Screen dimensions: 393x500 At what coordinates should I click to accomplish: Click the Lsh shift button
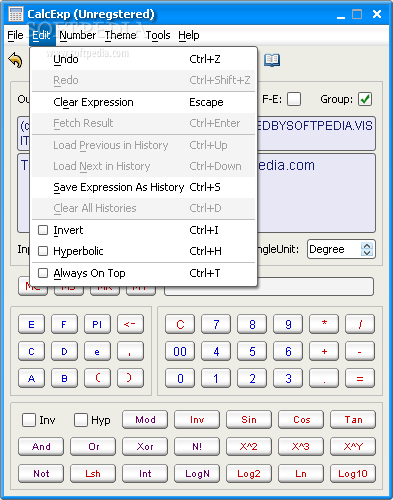93,474
